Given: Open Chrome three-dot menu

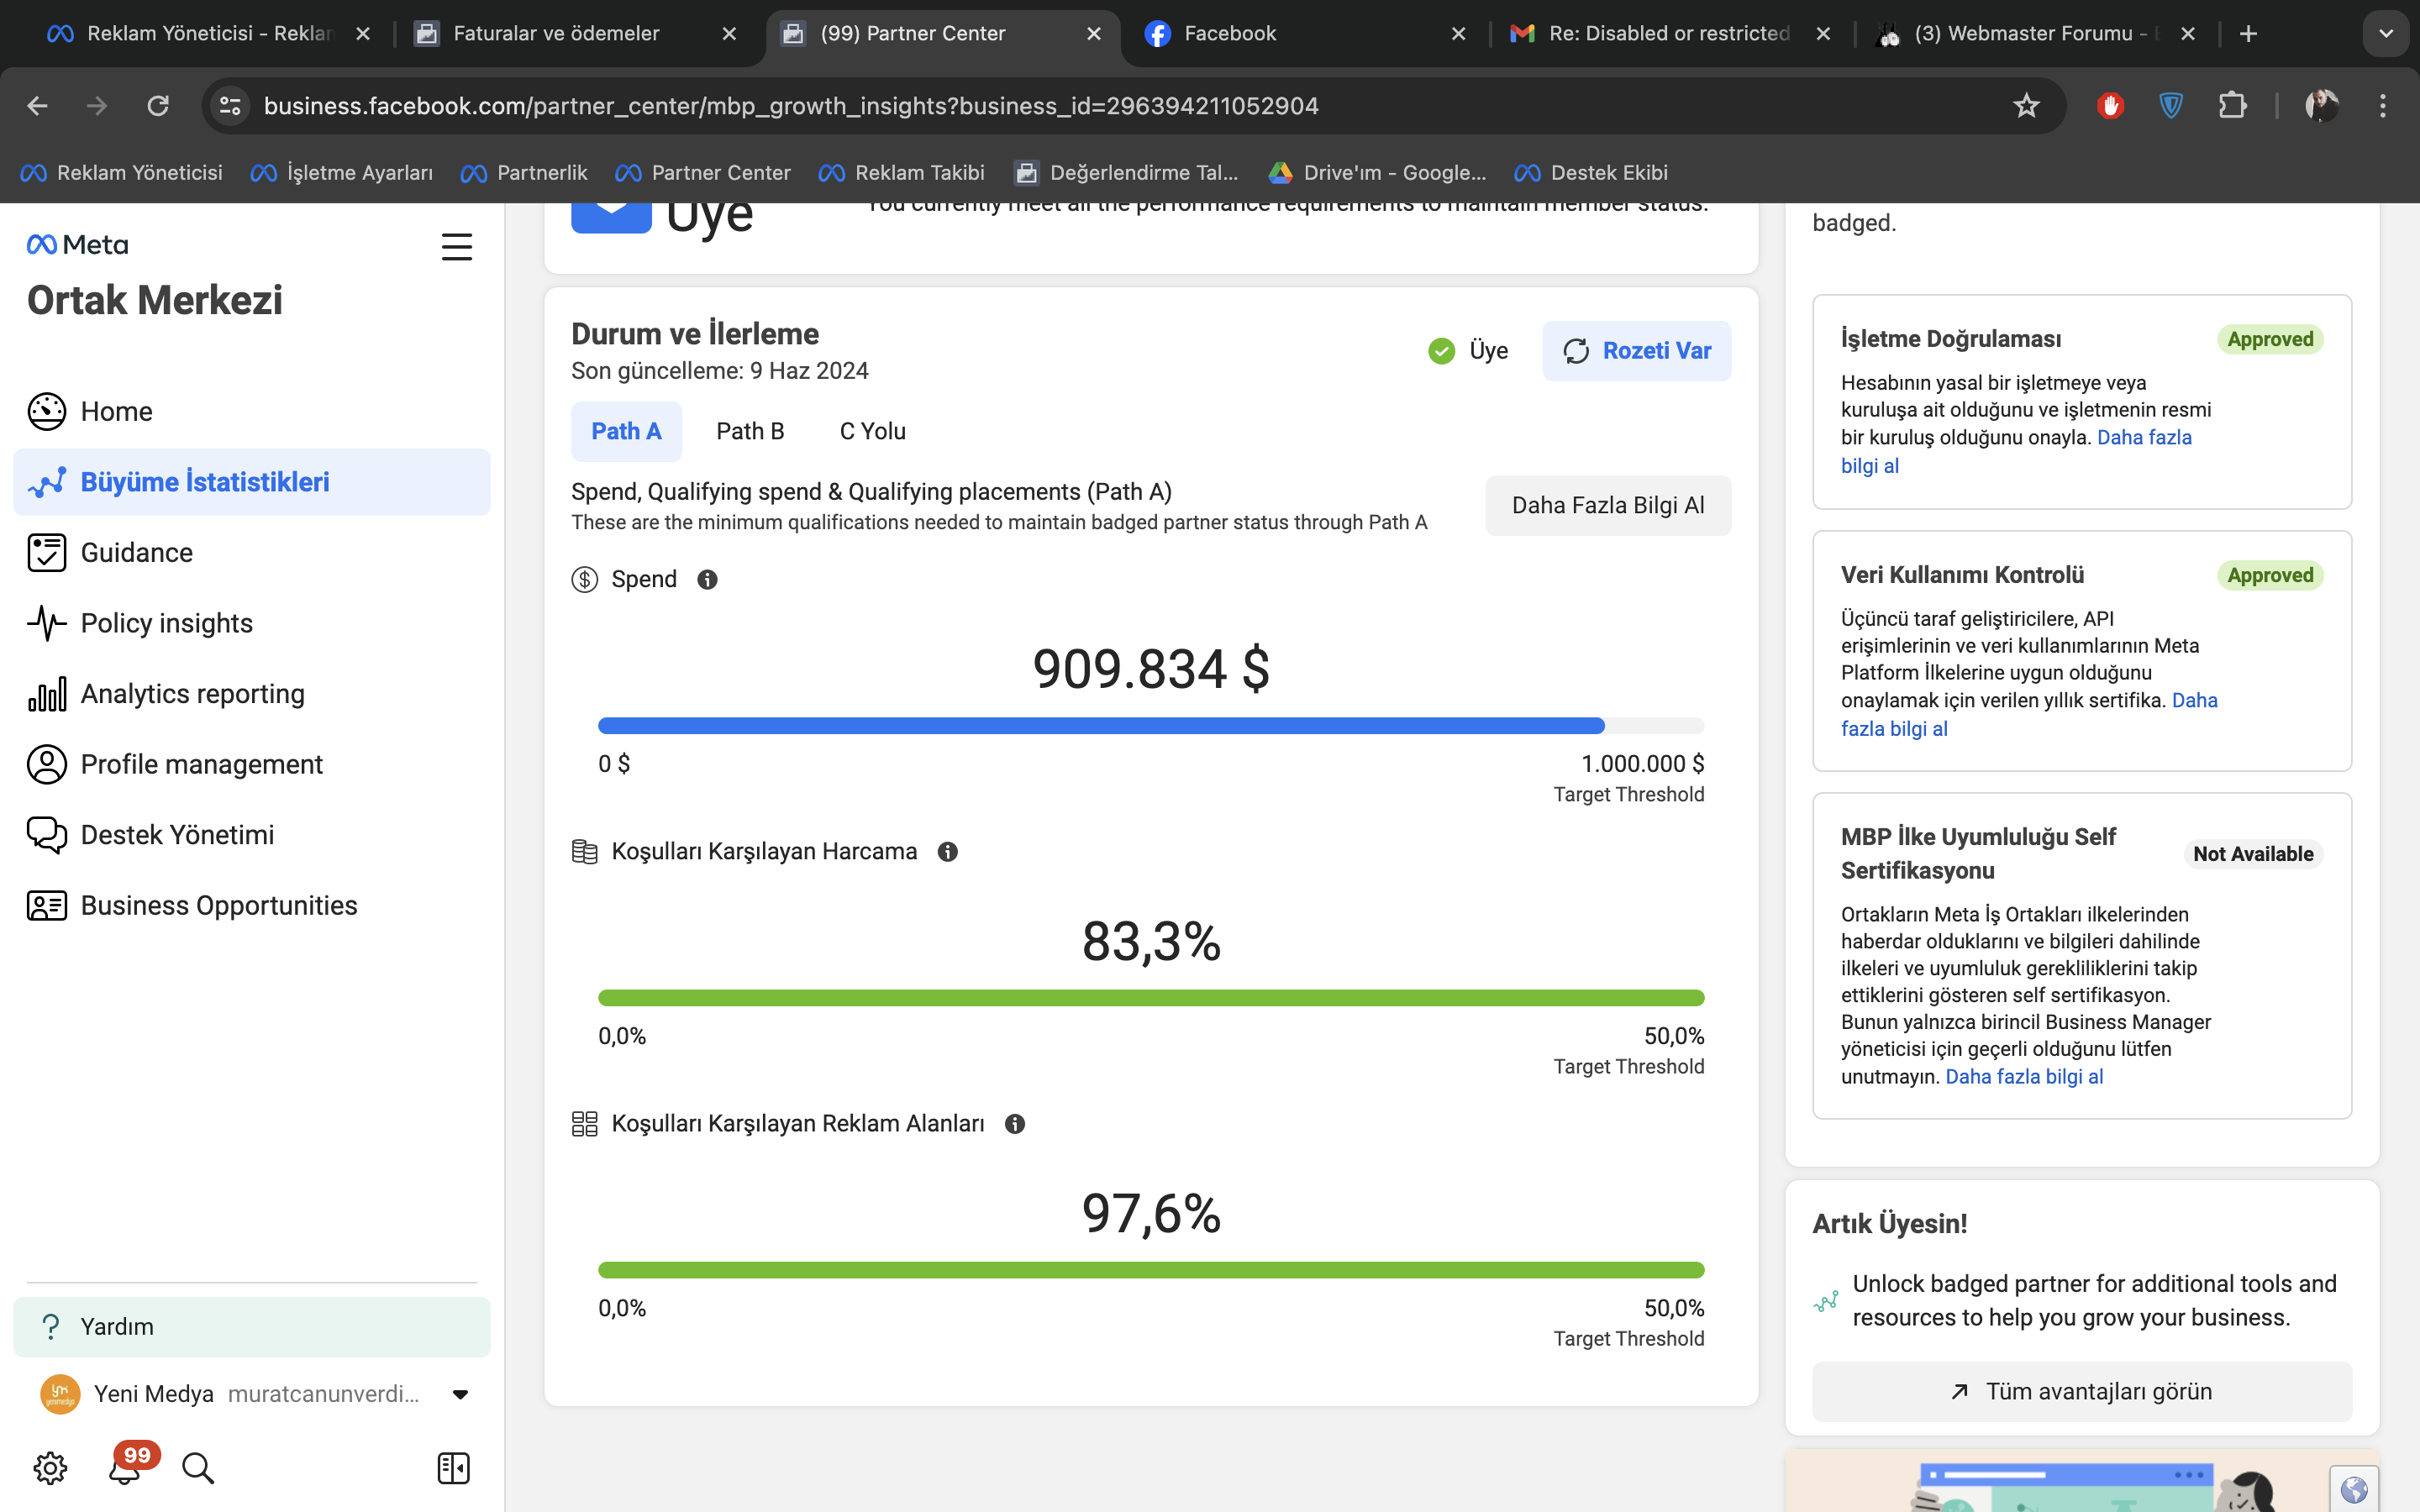Looking at the screenshot, I should (2383, 105).
